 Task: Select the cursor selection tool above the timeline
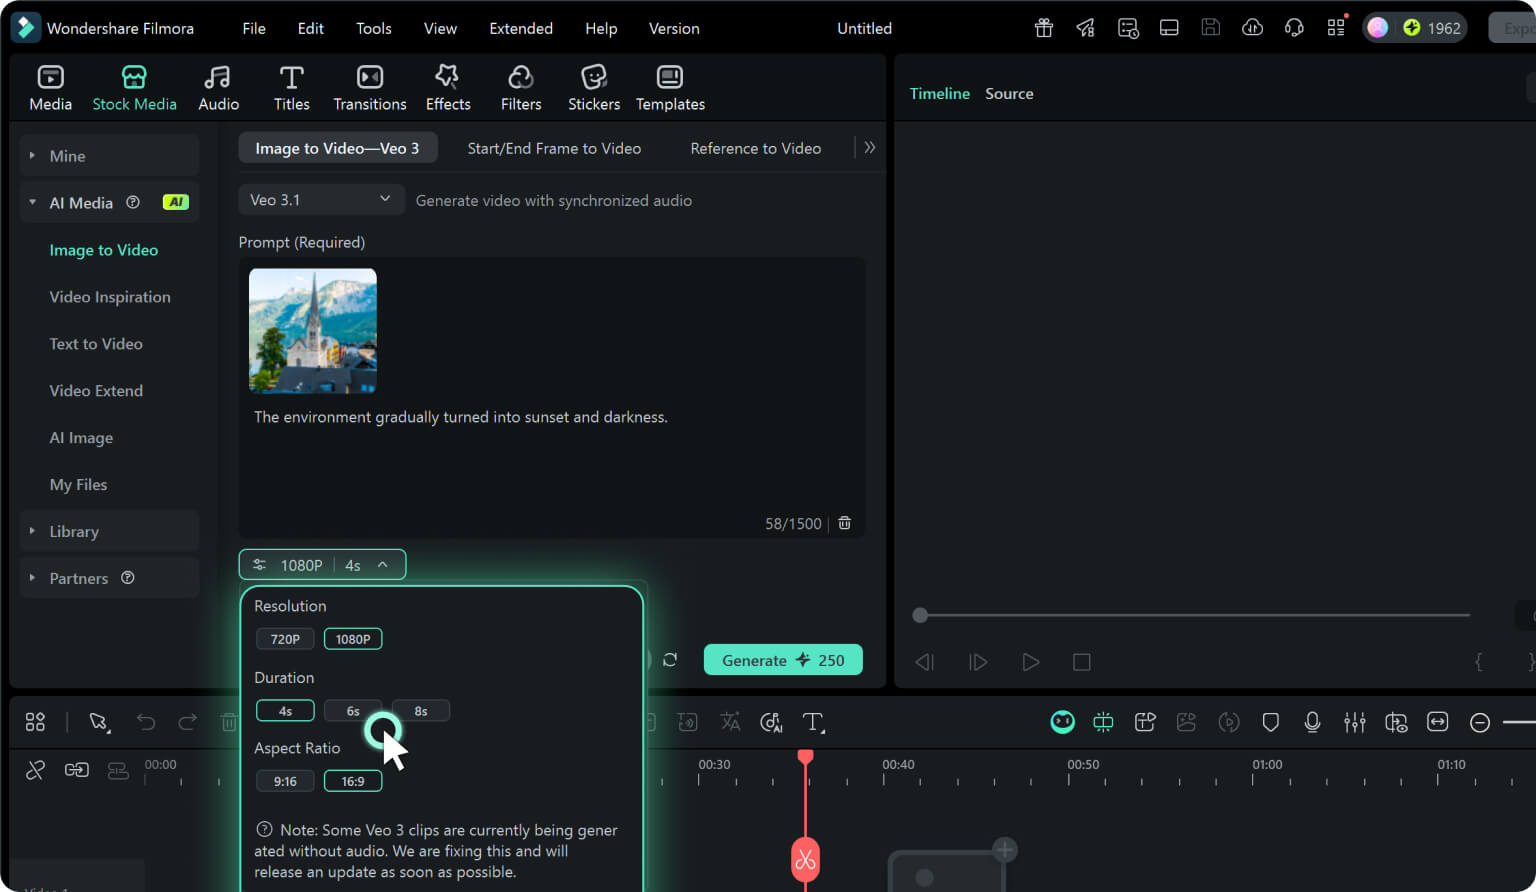pos(98,721)
